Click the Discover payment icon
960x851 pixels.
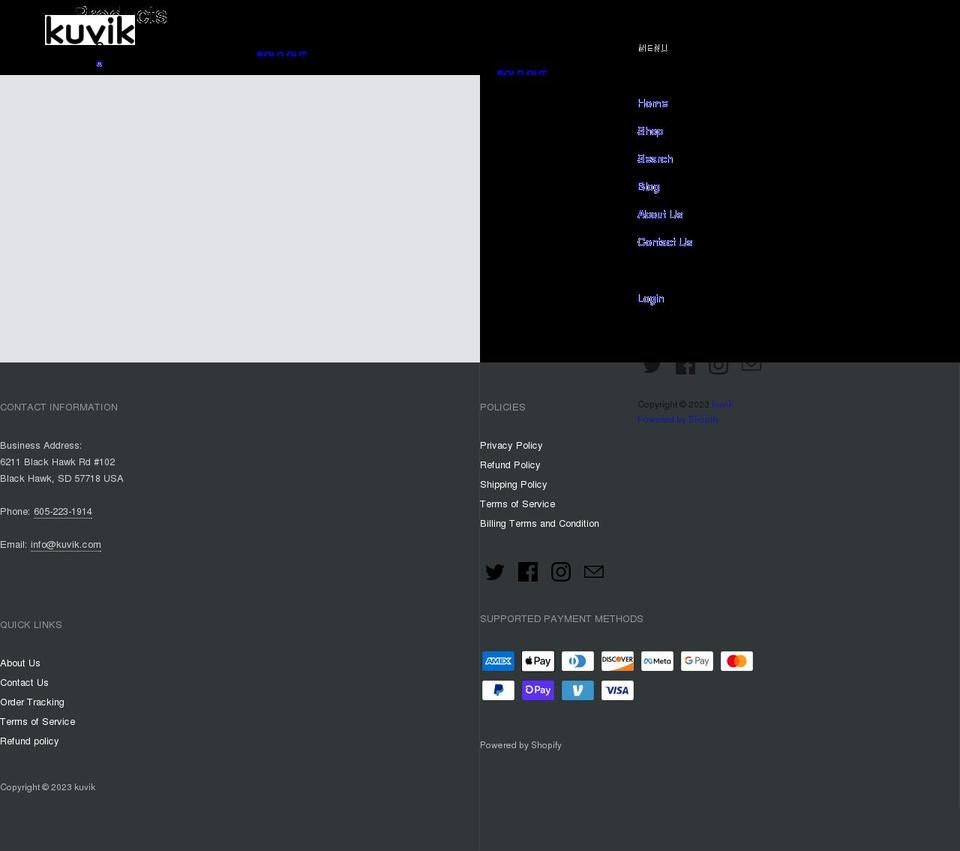click(x=618, y=661)
